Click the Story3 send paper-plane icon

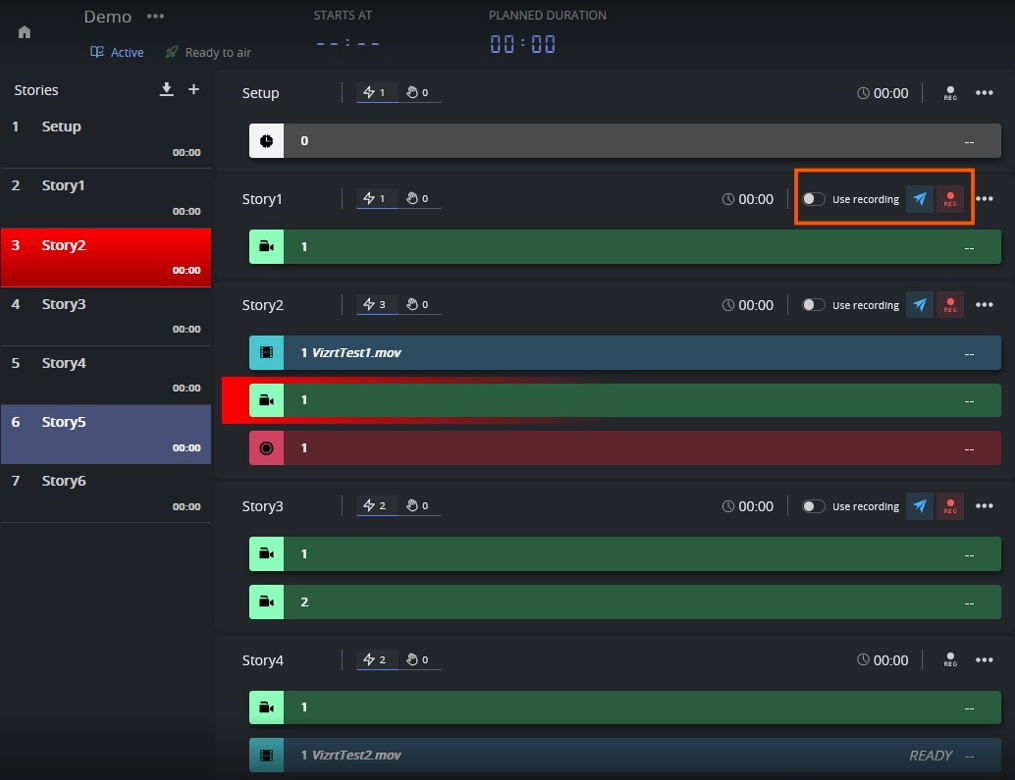919,506
